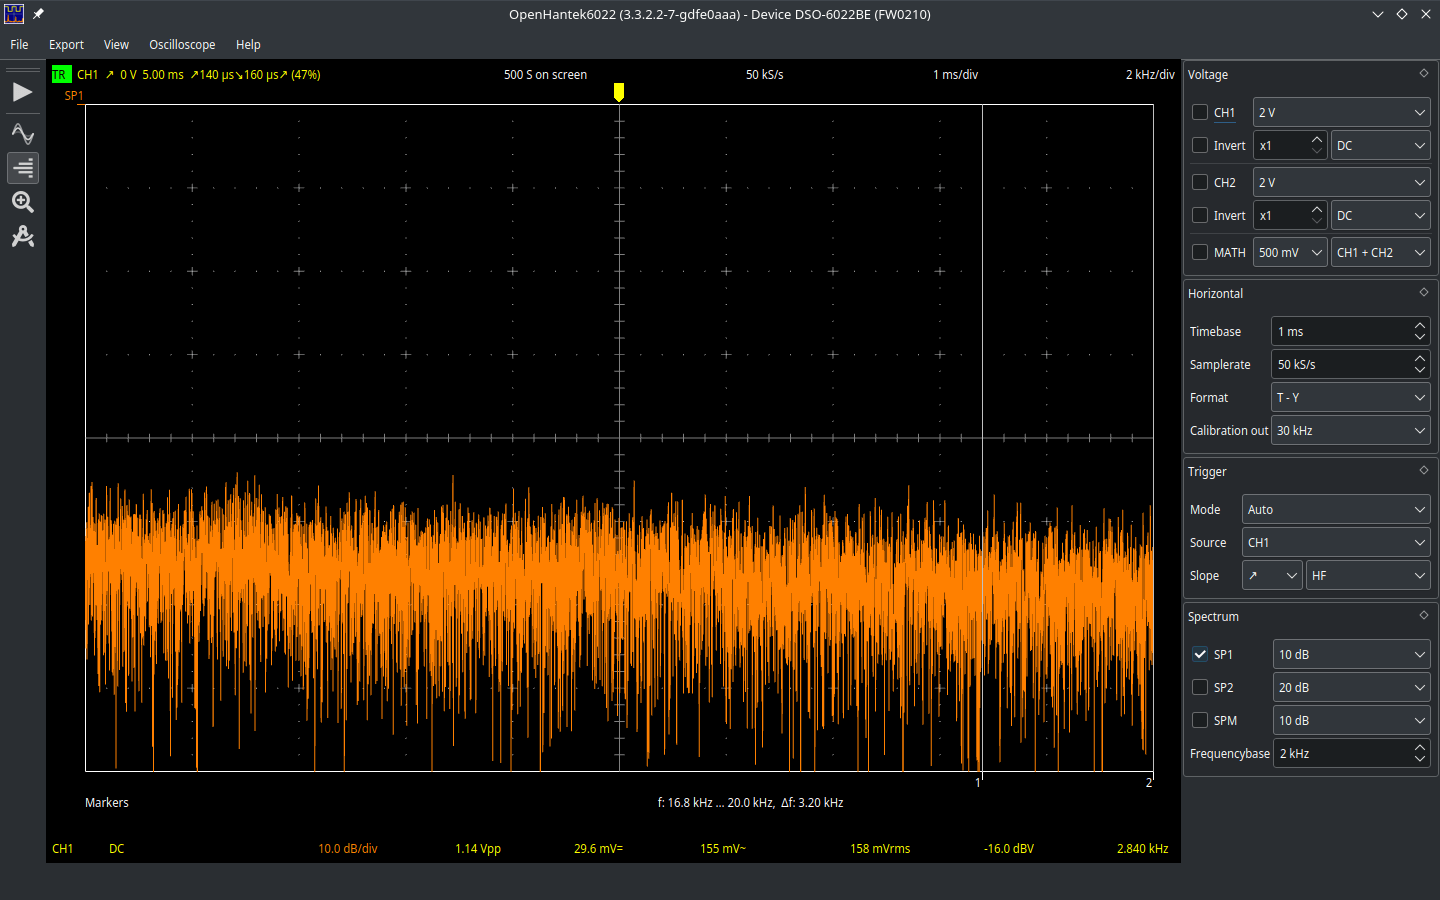Click the Frequencybase 2 kHz spinbox
The height and width of the screenshot is (900, 1440).
(1351, 753)
